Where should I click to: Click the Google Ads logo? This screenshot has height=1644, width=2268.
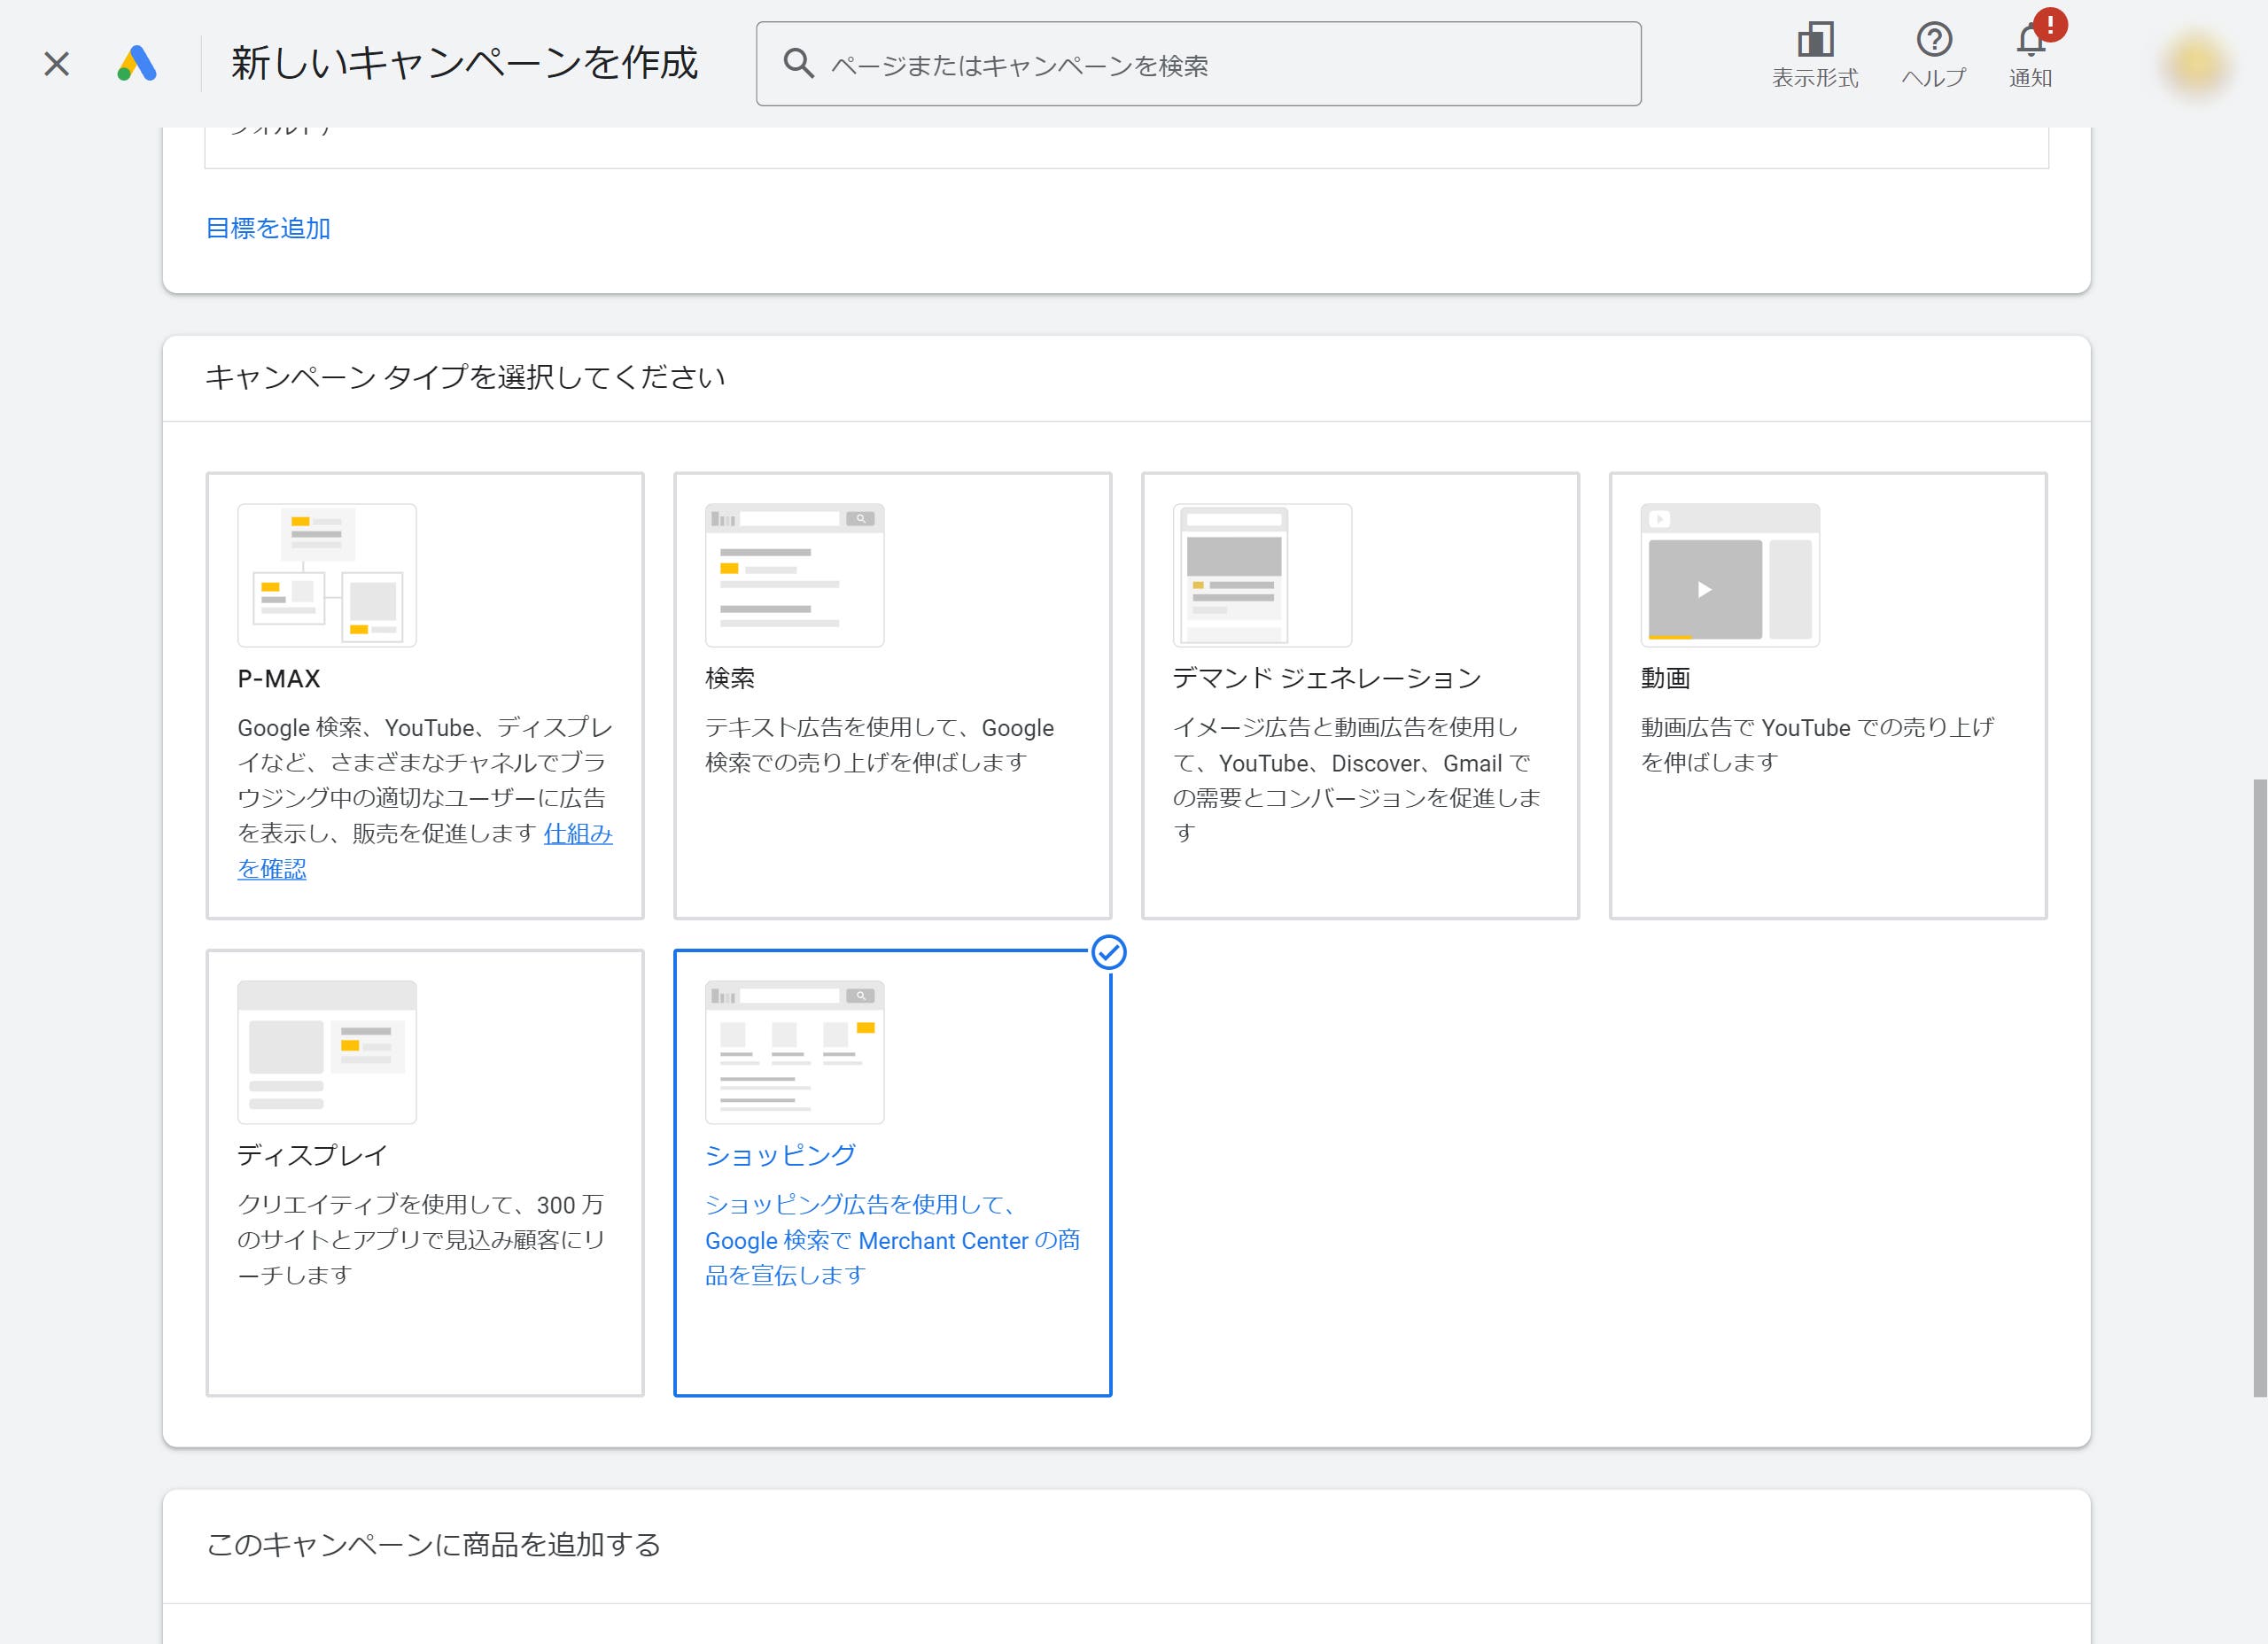point(137,64)
